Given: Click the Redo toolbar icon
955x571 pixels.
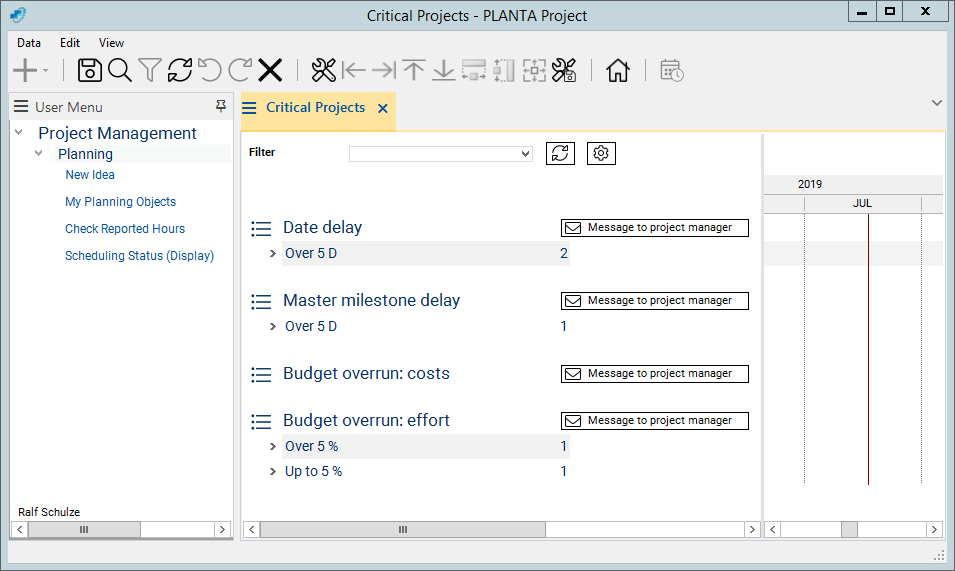Looking at the screenshot, I should (240, 70).
